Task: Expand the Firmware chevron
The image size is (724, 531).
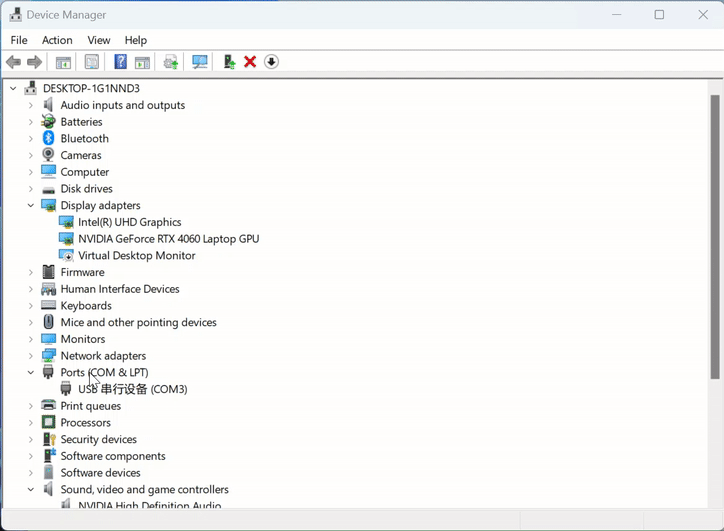Action: pyautogui.click(x=30, y=272)
